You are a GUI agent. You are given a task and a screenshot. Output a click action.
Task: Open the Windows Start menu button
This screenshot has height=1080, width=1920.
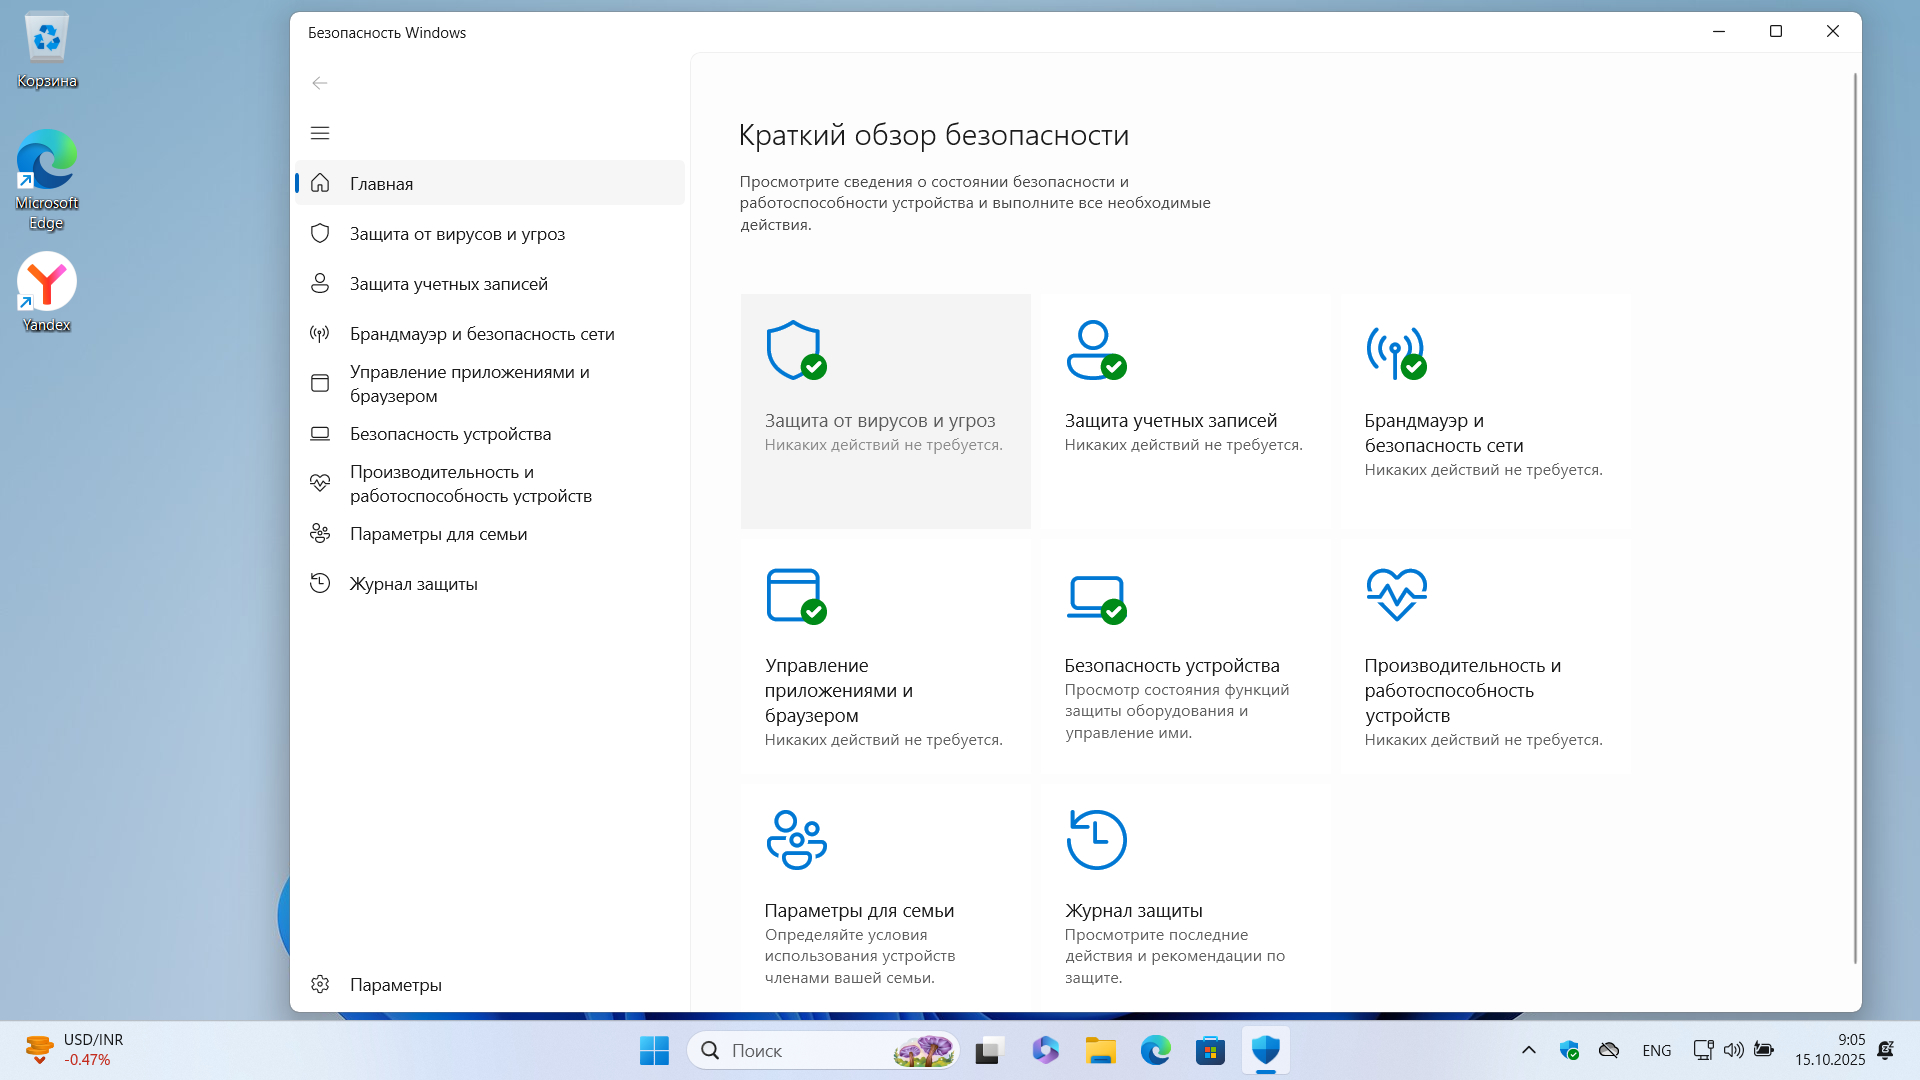654,1050
